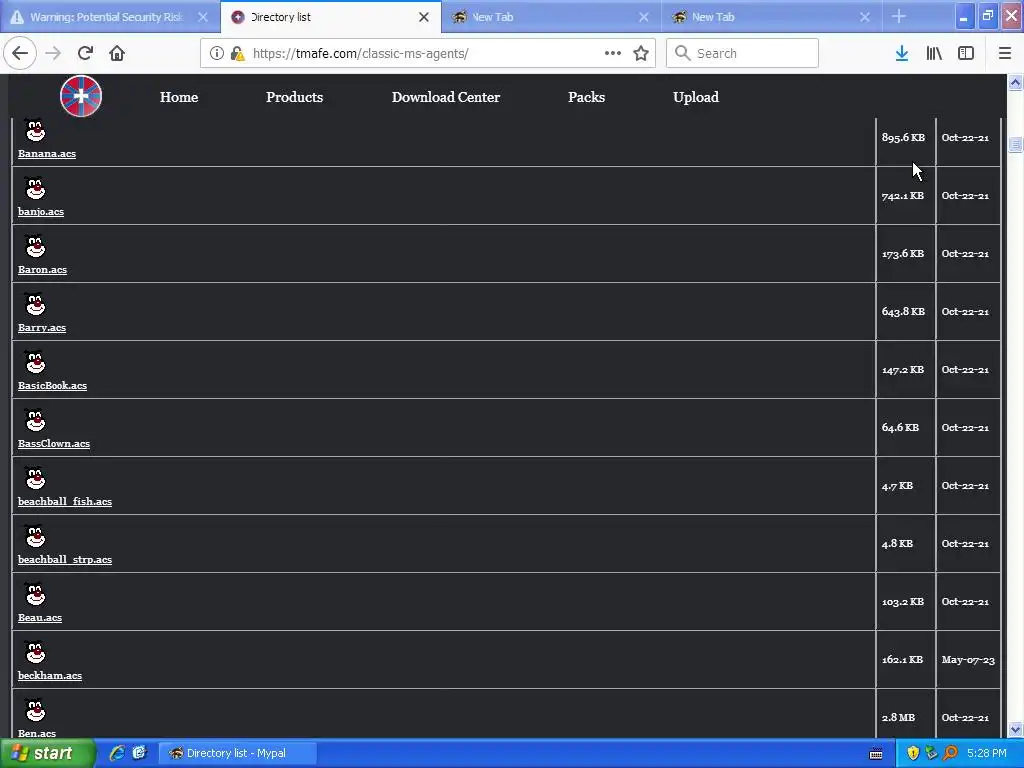Open Beau.acs link
Viewport: 1024px width, 768px height.
click(x=40, y=618)
